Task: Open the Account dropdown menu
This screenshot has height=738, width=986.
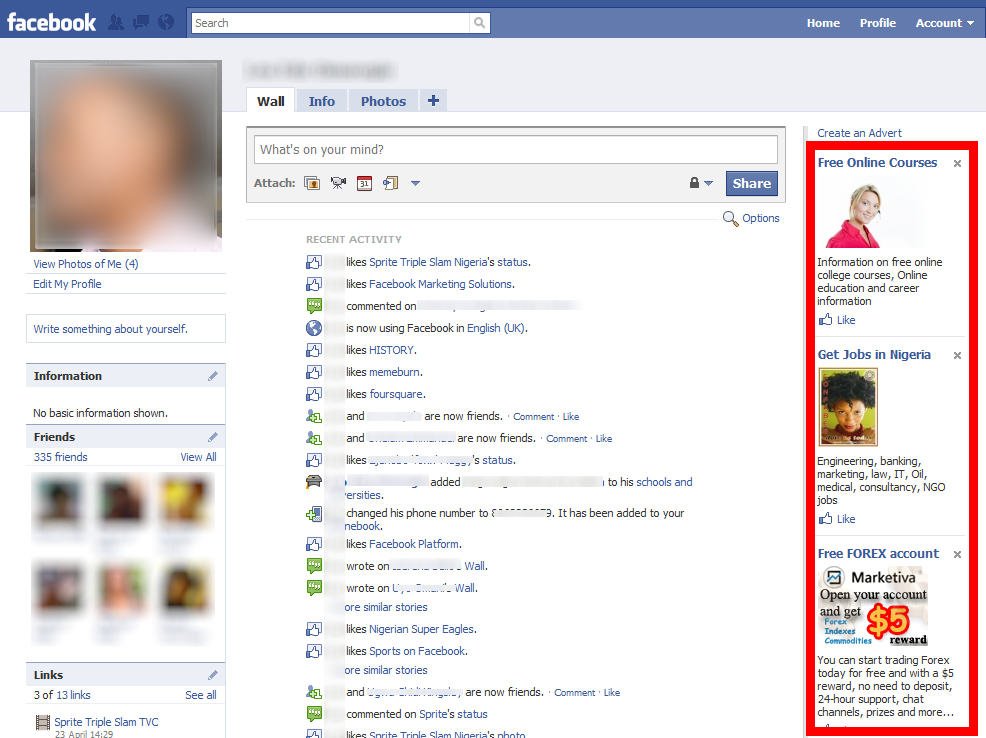Action: (x=944, y=22)
